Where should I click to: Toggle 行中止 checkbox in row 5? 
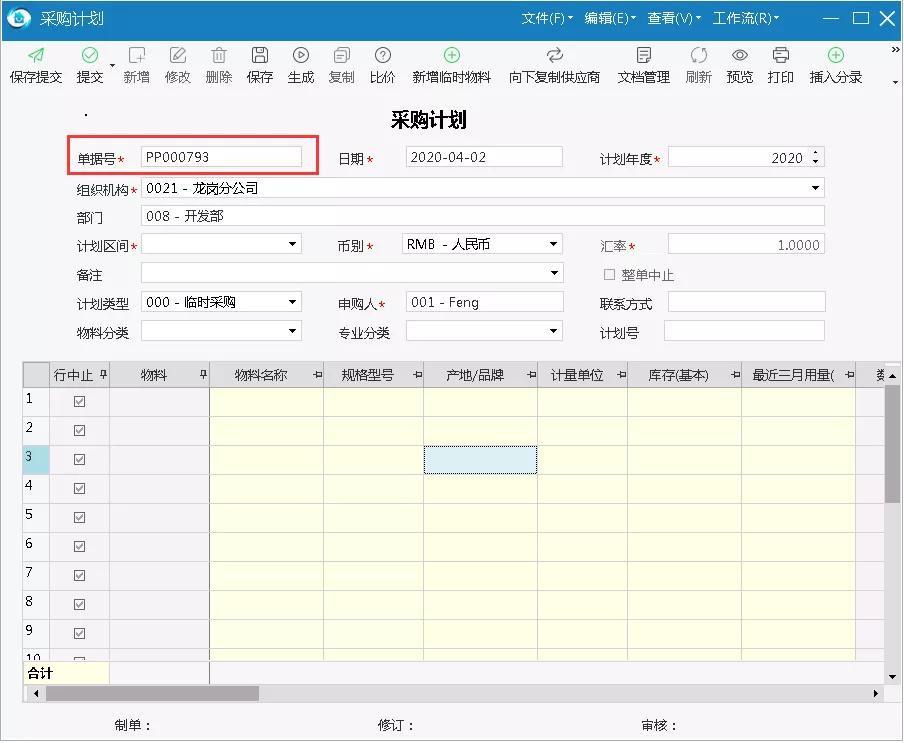pos(80,518)
